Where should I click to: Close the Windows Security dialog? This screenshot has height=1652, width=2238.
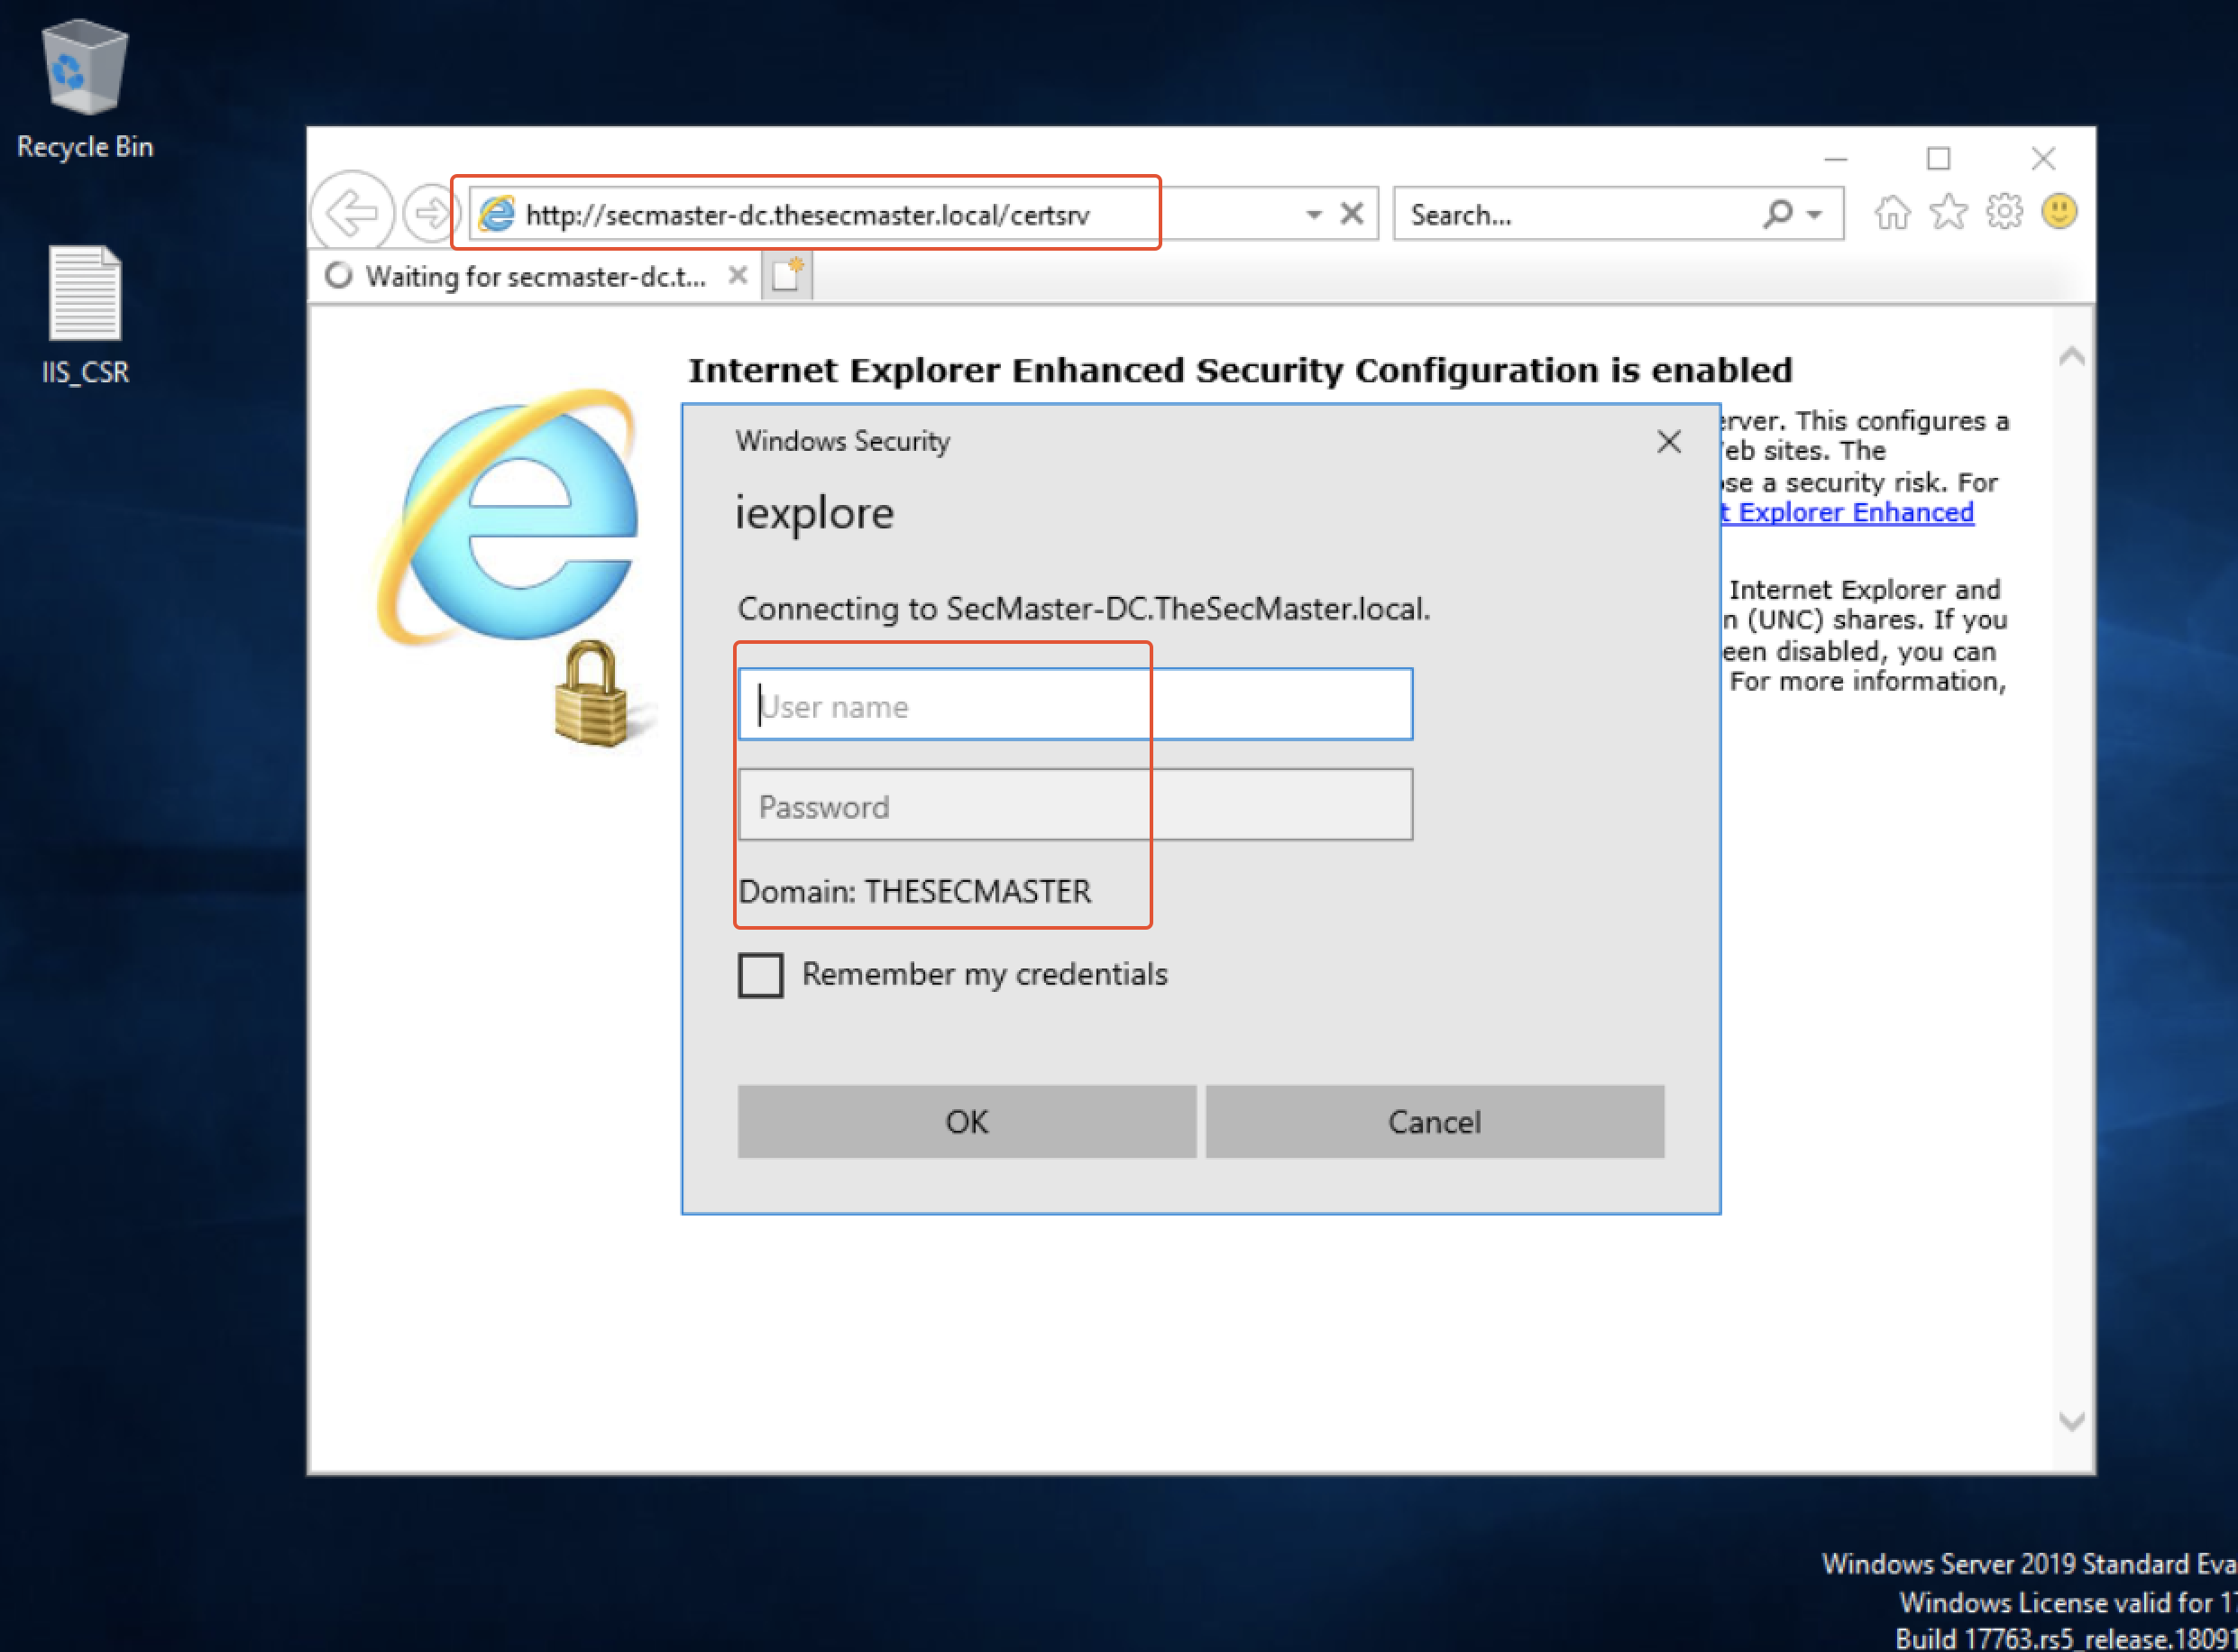1668,441
